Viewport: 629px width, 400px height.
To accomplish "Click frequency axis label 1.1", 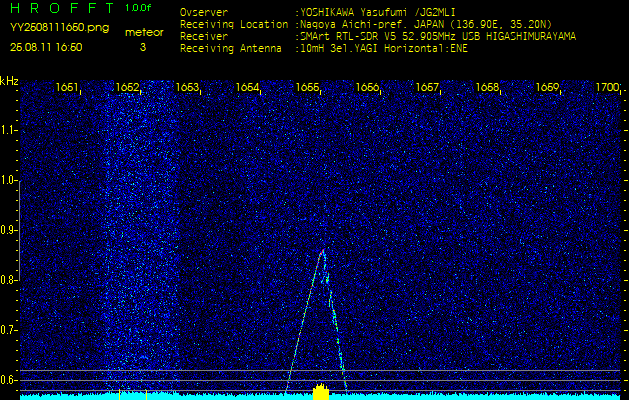I will click(x=7, y=130).
